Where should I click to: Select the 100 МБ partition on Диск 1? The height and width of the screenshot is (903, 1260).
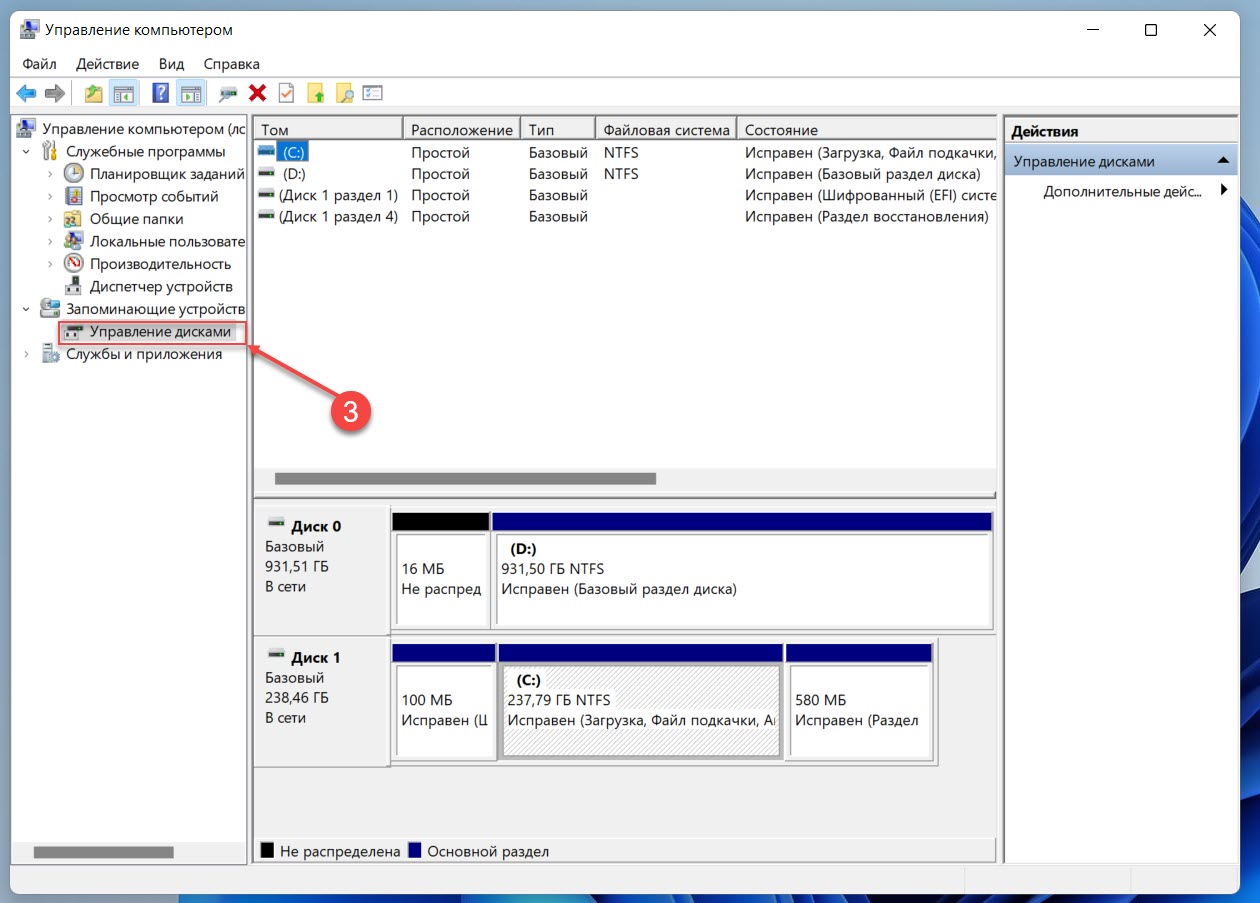tap(444, 711)
